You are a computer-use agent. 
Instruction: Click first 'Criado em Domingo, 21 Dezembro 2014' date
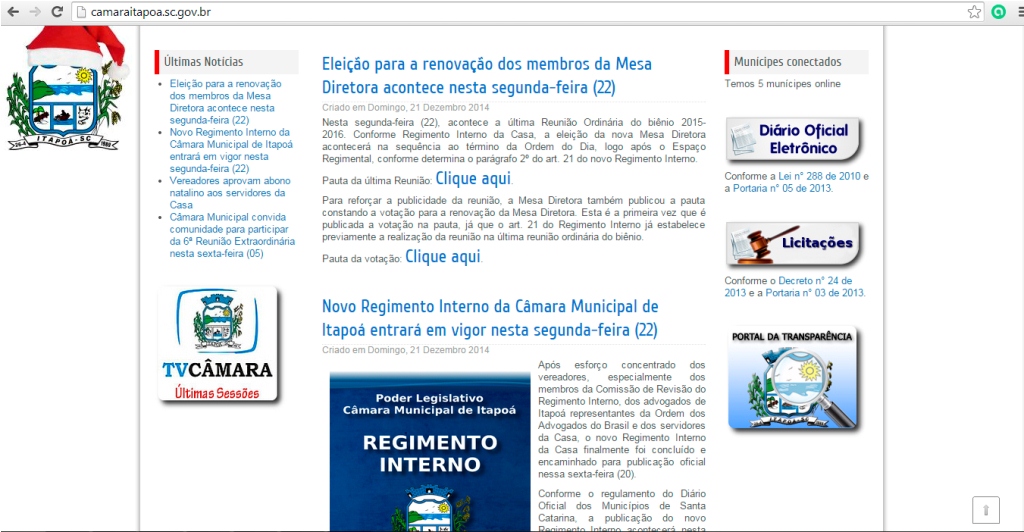click(x=406, y=107)
